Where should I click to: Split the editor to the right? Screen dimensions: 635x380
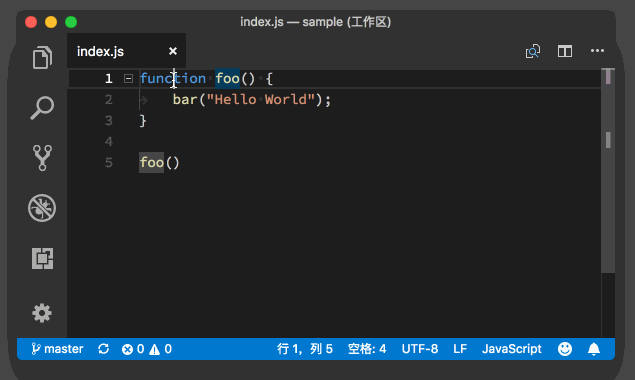click(x=565, y=51)
